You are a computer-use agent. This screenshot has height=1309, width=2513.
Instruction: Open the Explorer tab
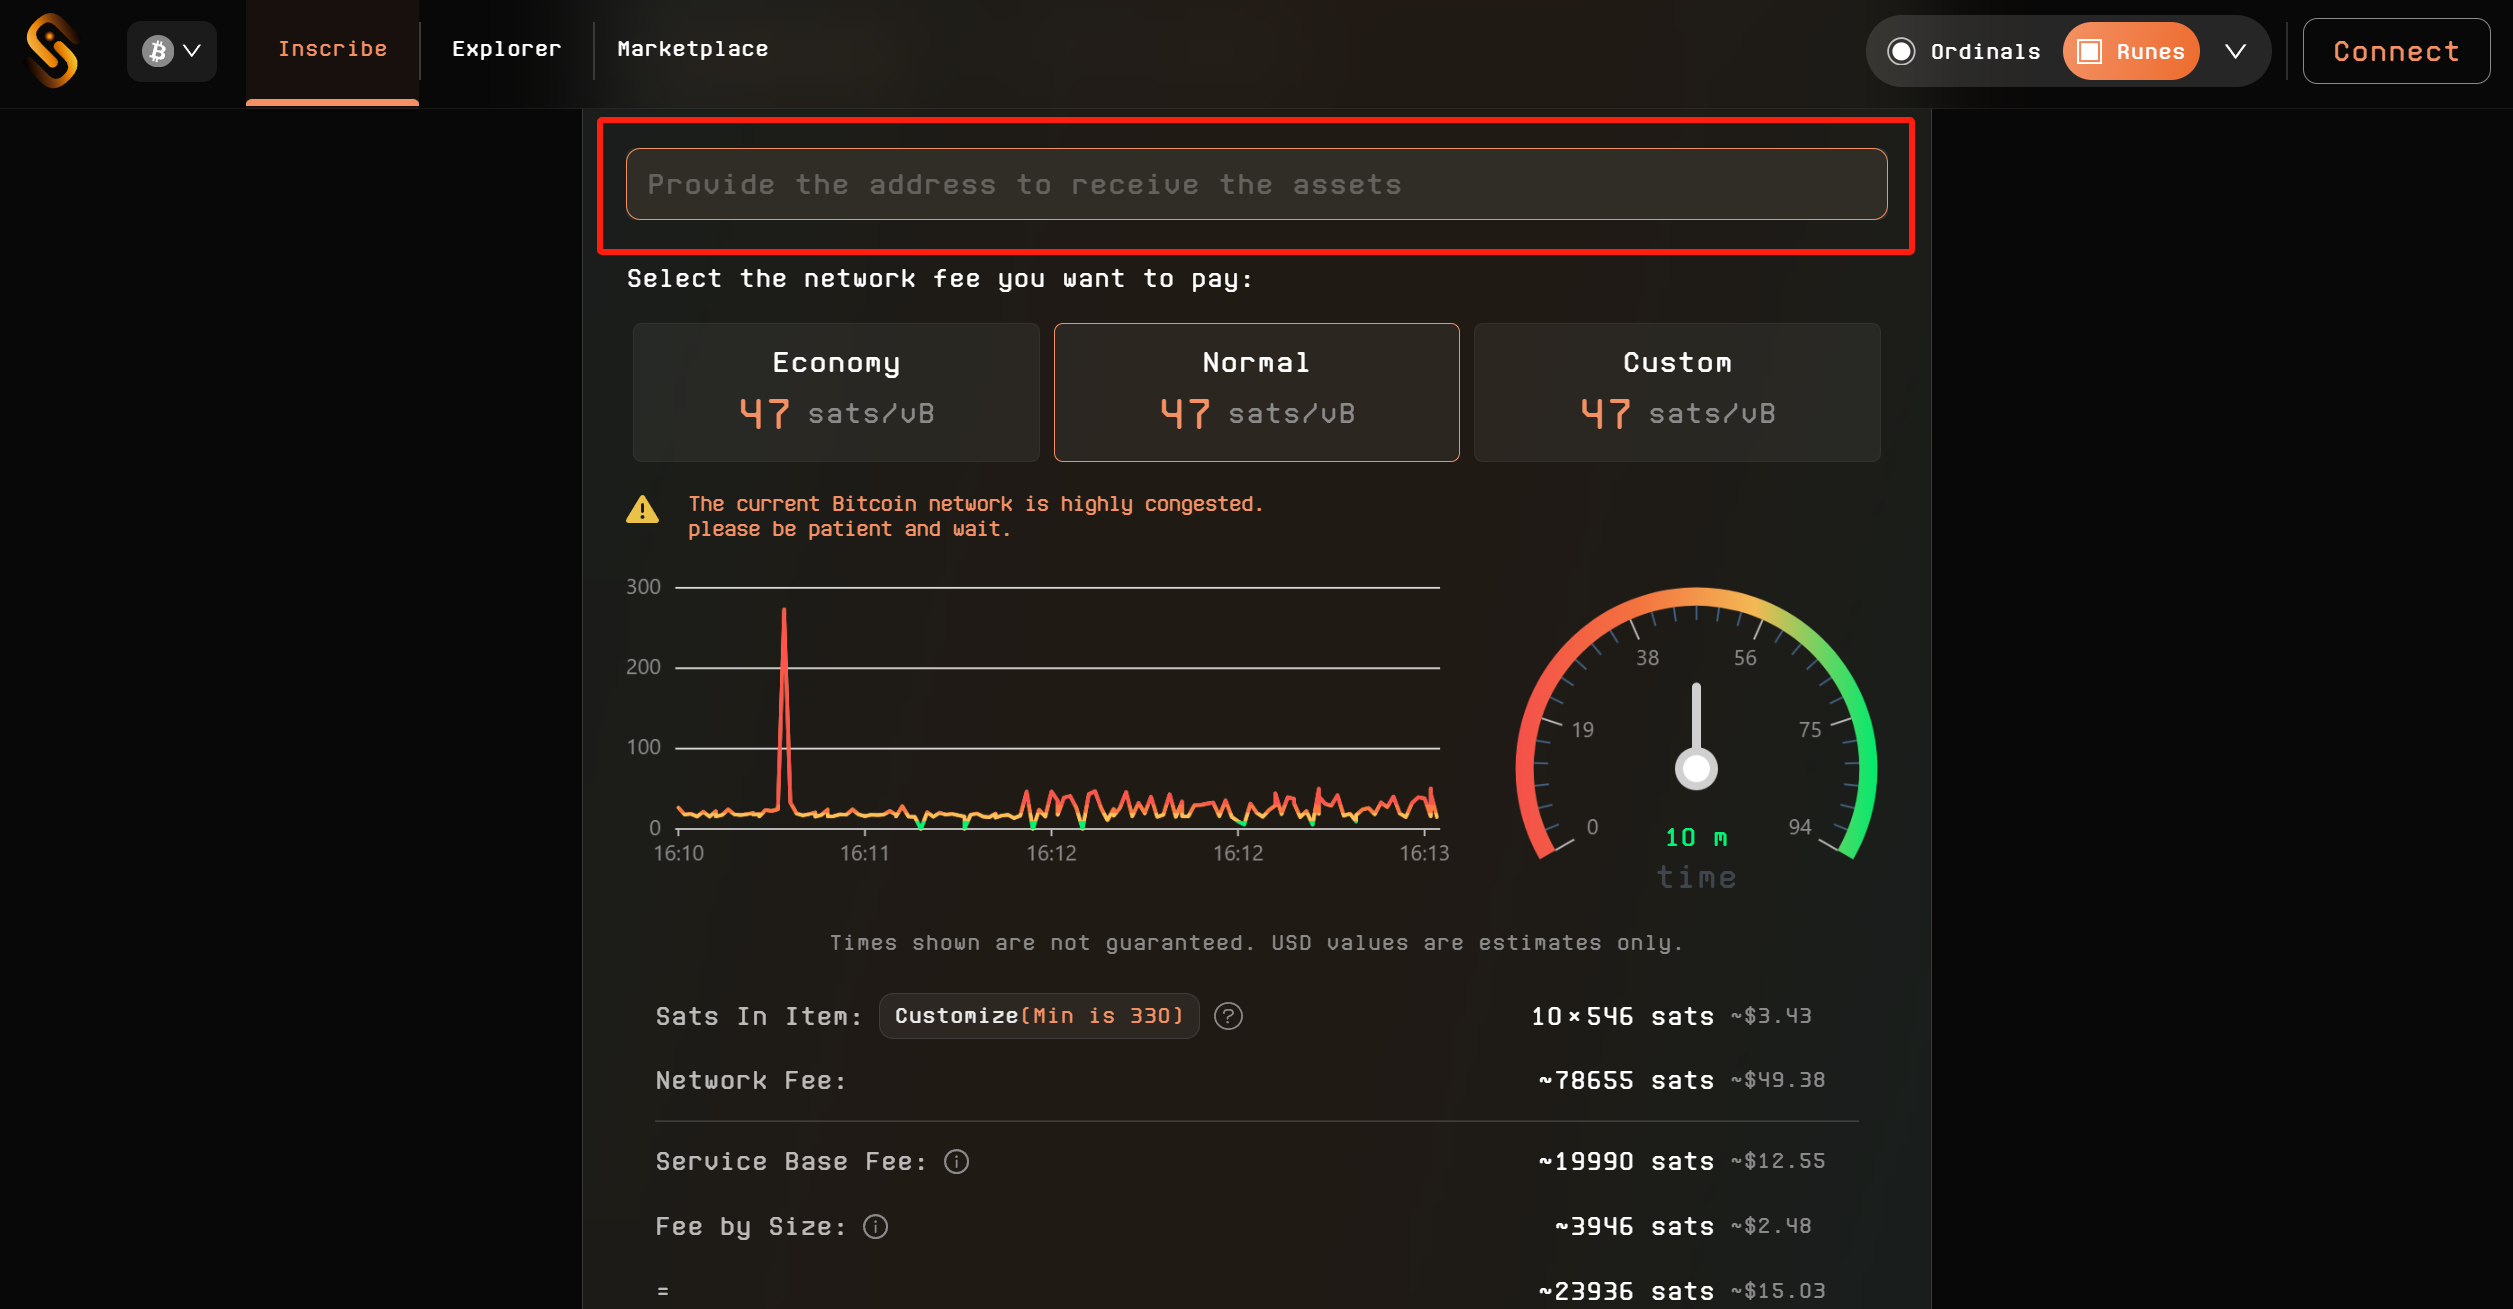point(506,49)
